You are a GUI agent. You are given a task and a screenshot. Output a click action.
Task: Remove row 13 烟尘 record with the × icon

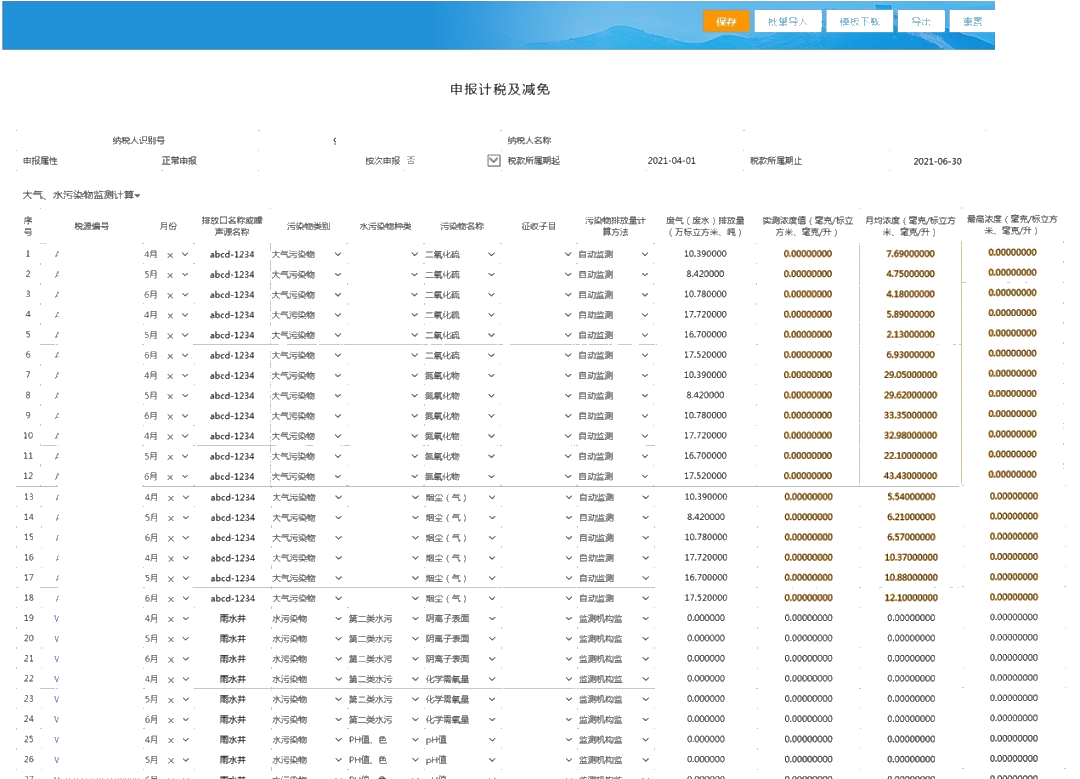click(x=169, y=497)
